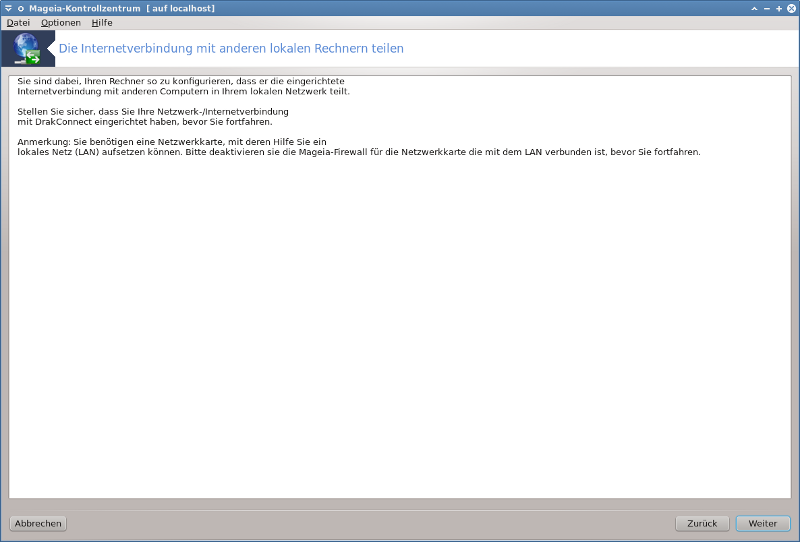Go back with the Zurück button
The image size is (800, 542).
702,523
